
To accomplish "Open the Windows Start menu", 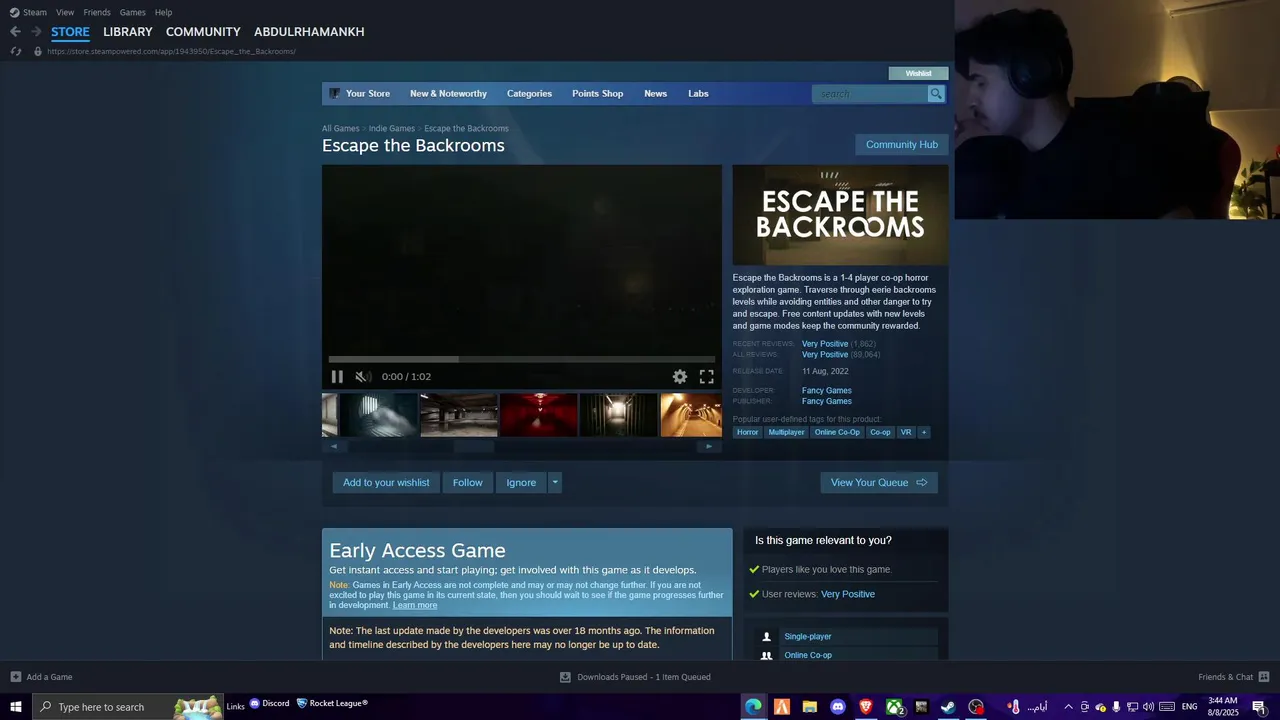I will coord(16,707).
